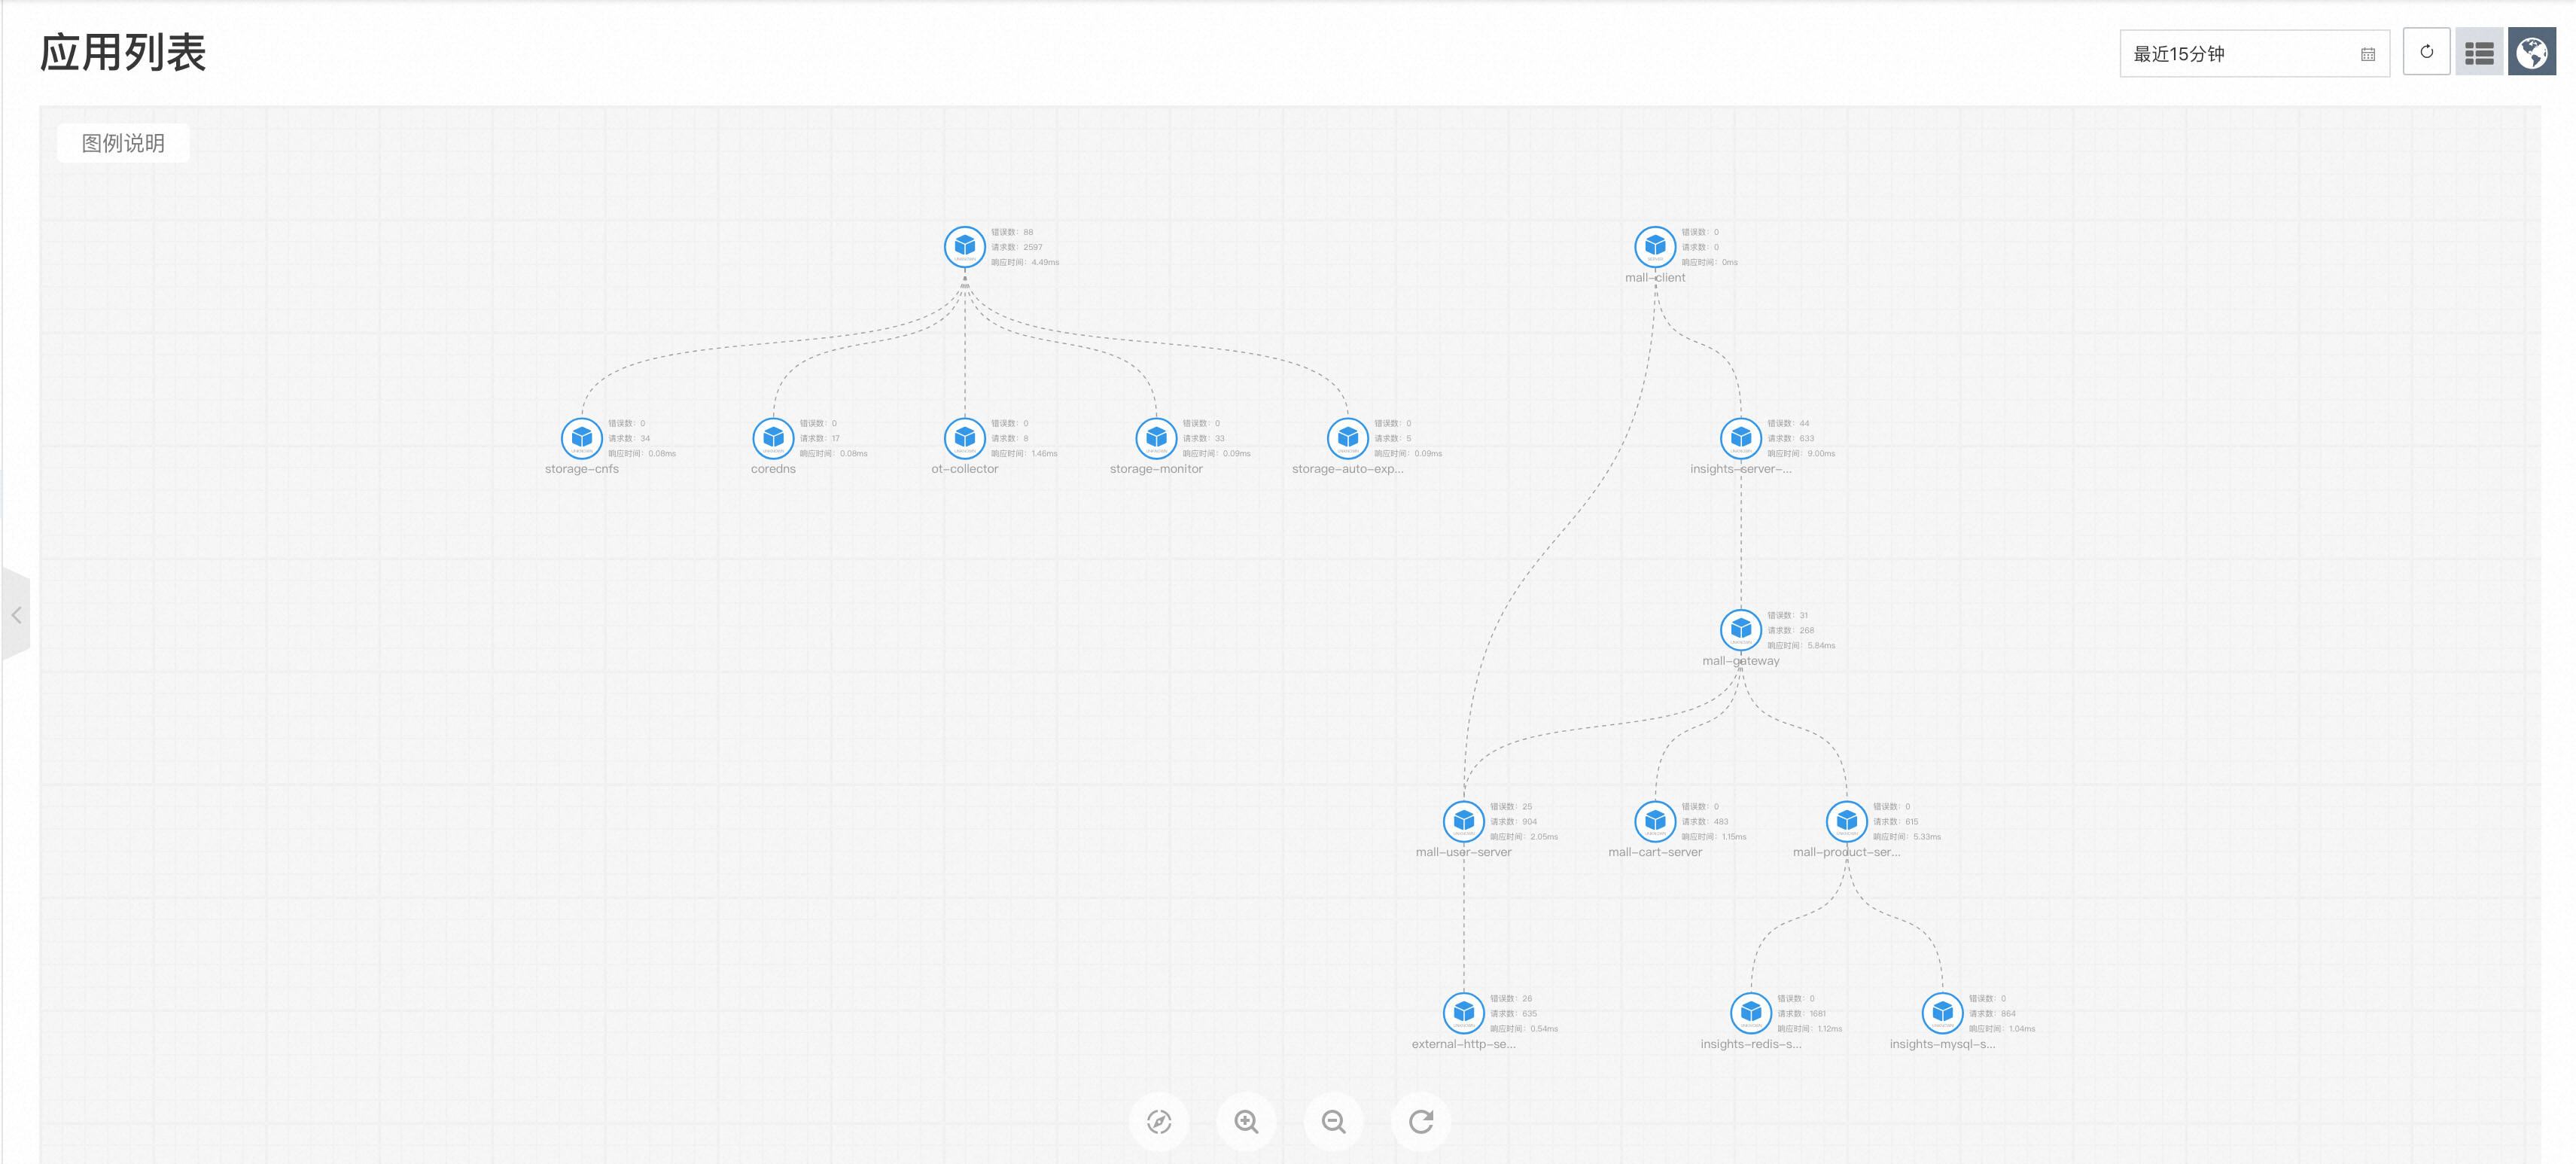Click the external-http-se... node
This screenshot has width=2576, height=1164.
[x=1463, y=1012]
